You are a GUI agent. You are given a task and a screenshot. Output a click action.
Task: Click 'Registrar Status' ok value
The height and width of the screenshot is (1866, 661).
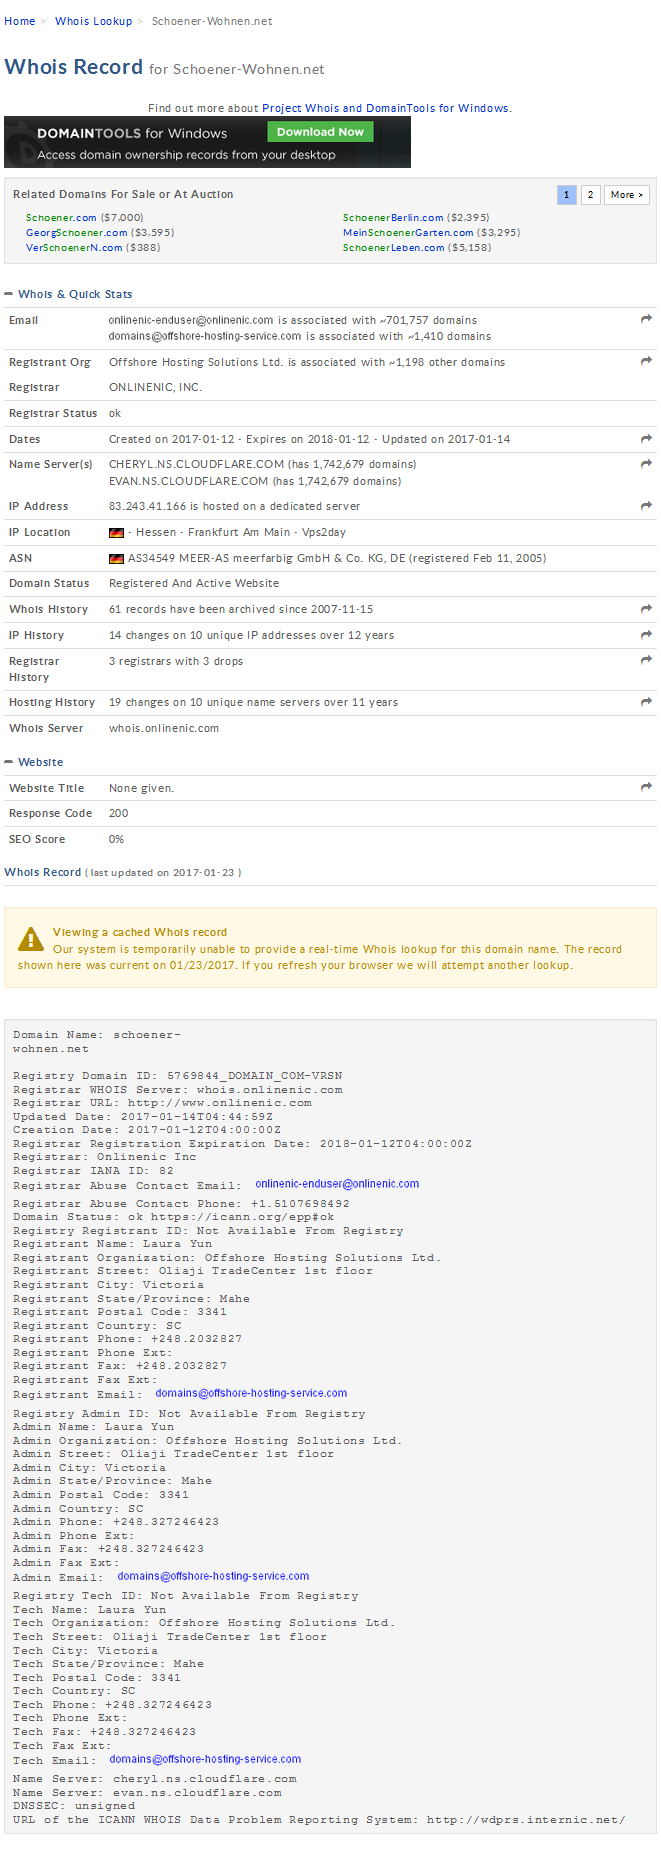point(115,413)
